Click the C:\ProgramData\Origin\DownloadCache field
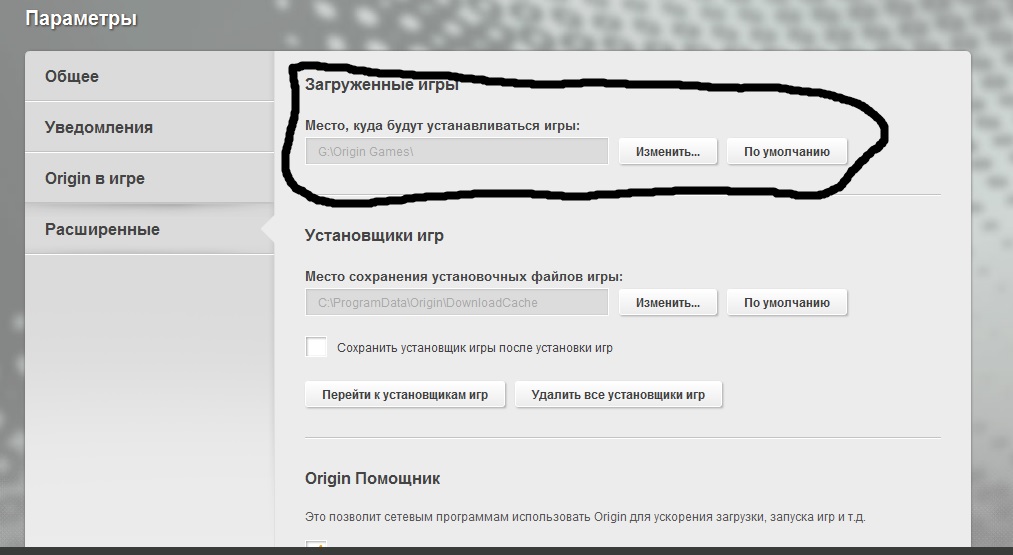Screen dimensions: 1013x555 (457, 302)
